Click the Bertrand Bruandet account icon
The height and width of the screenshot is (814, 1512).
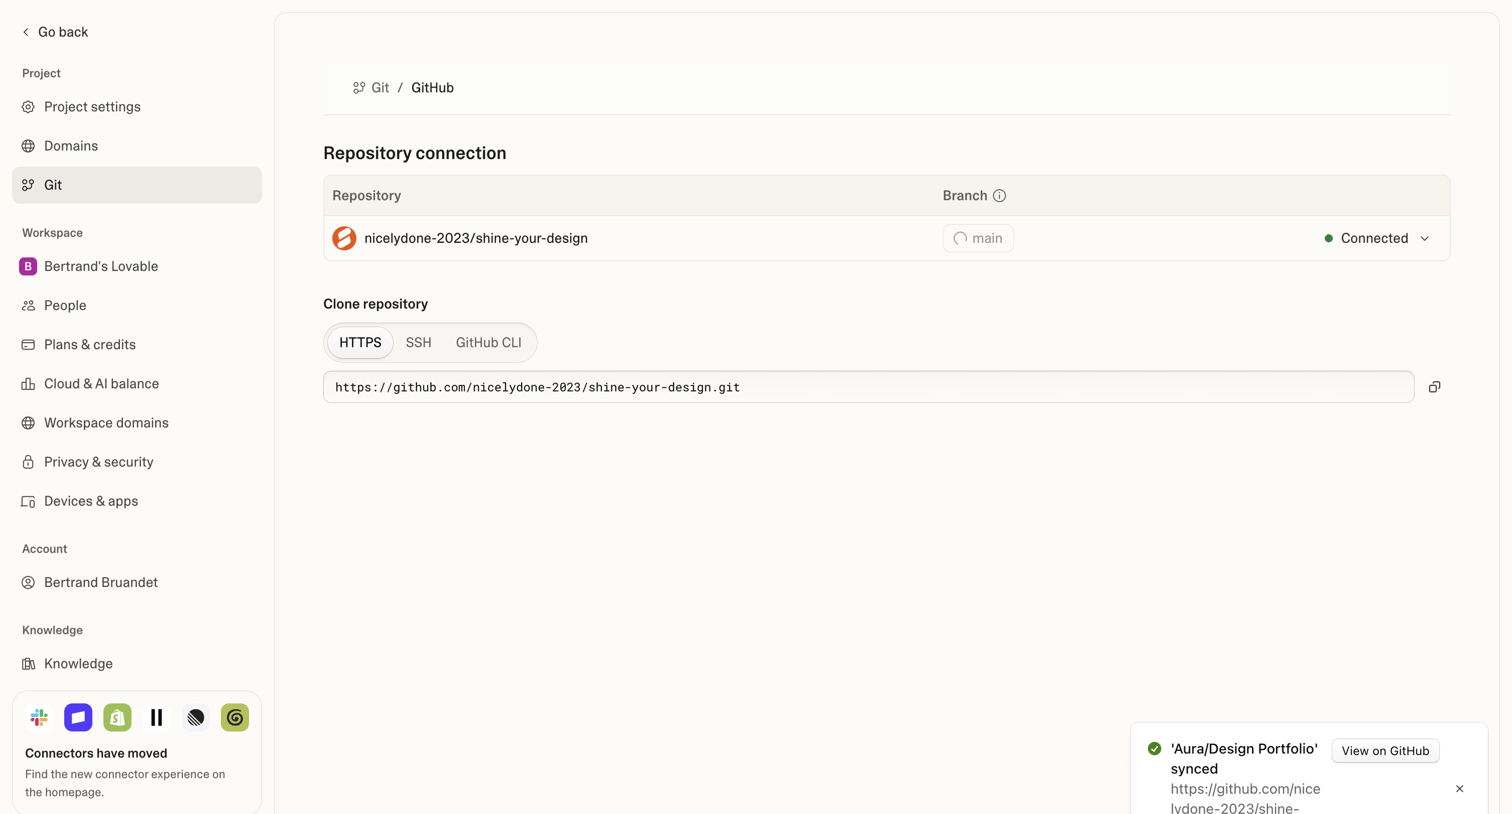[28, 582]
